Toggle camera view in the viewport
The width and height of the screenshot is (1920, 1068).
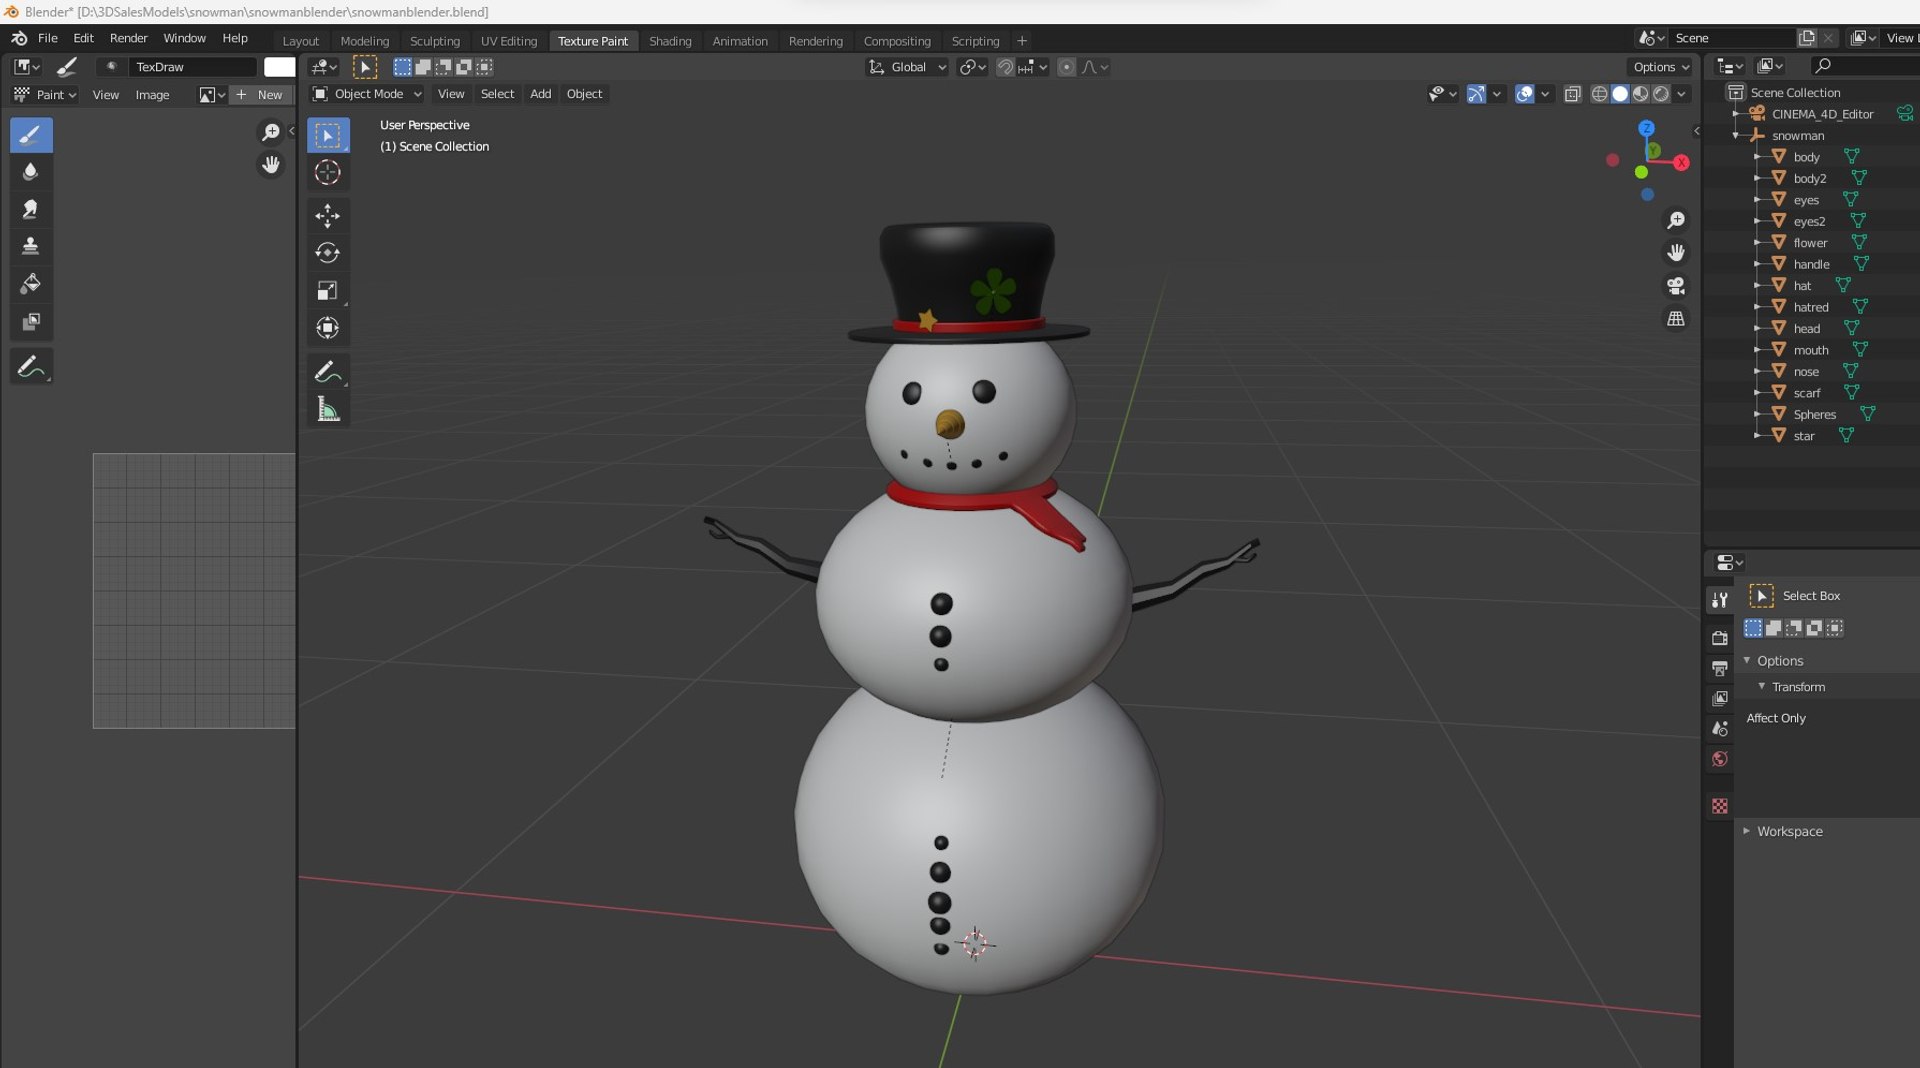(1676, 286)
